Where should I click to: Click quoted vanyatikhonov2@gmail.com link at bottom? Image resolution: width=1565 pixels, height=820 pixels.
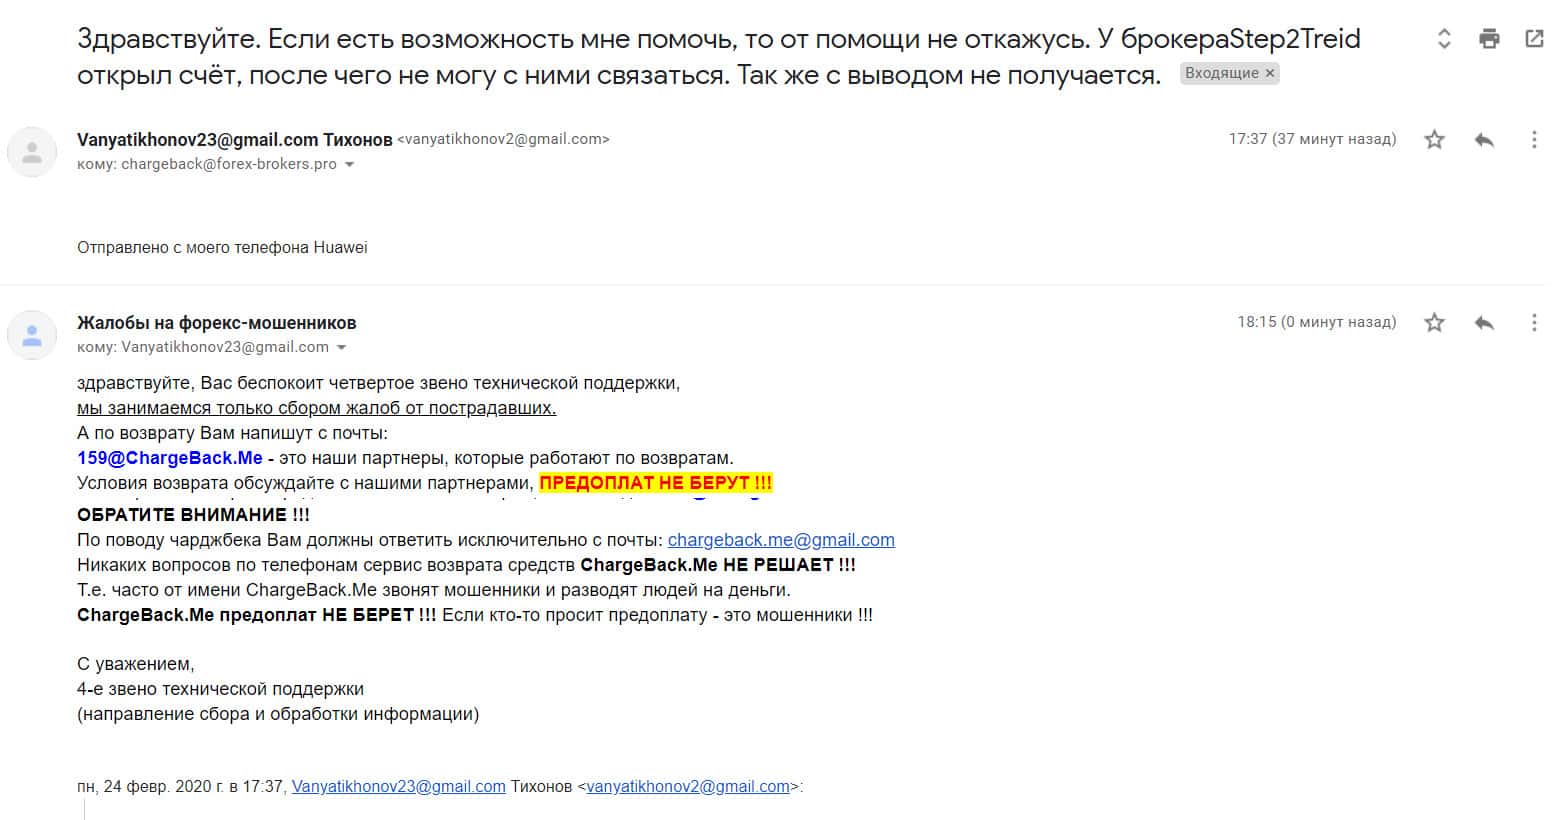688,787
